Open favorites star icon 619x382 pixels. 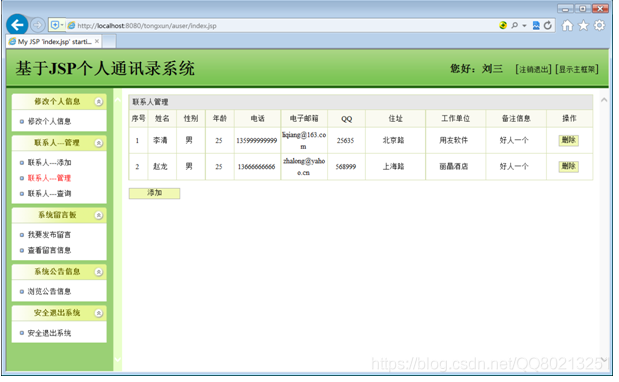click(583, 26)
